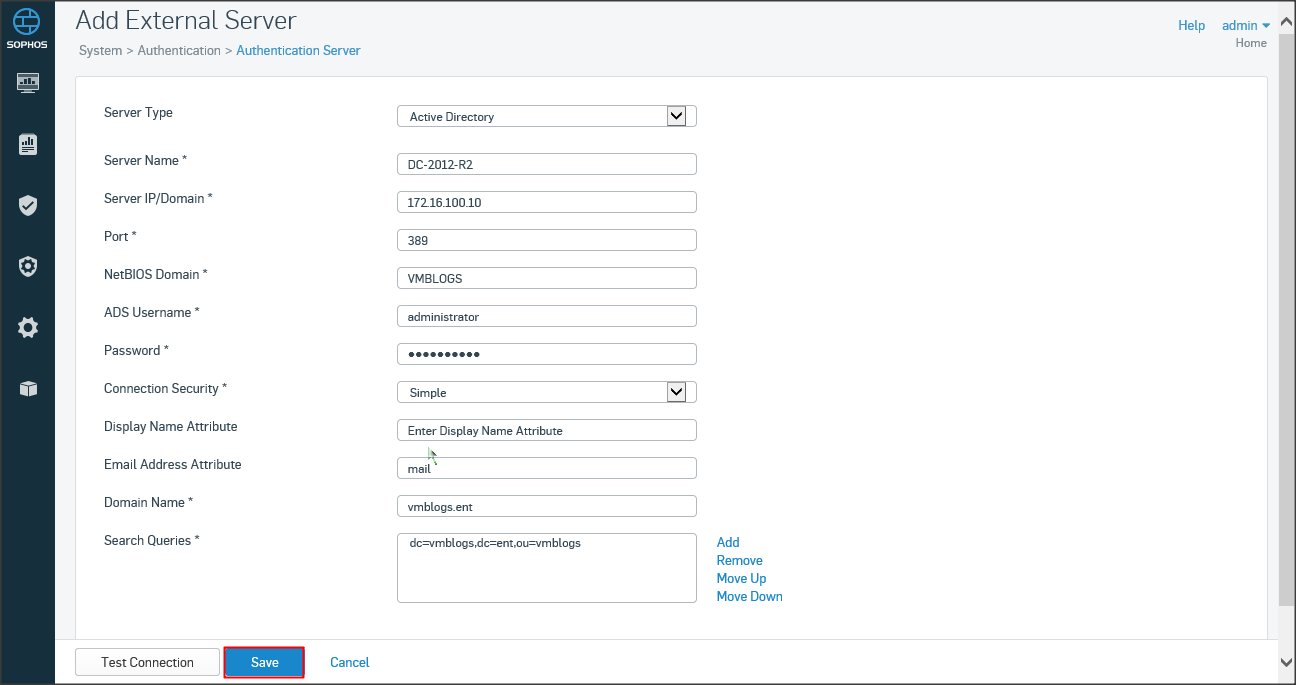Expand the Server Type dropdown
Screen dimensions: 1296x685
tap(676, 116)
